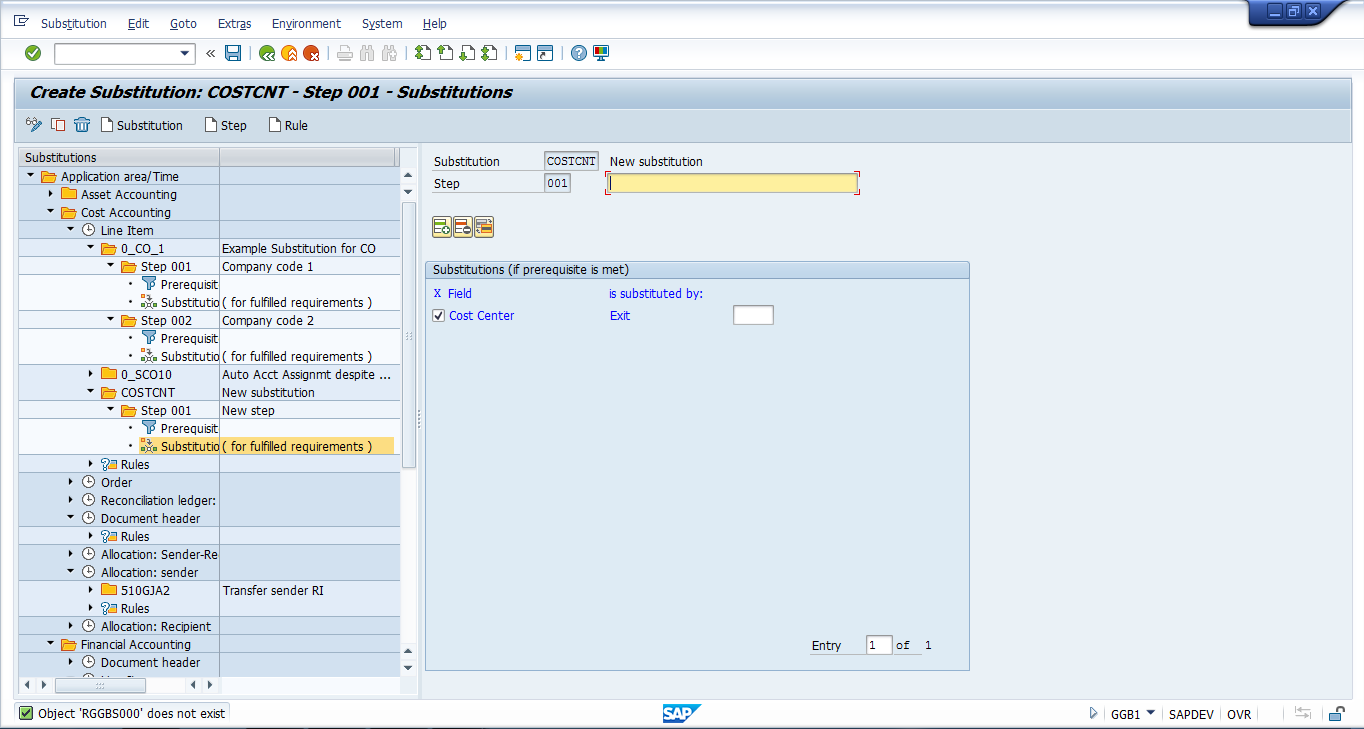1364x729 pixels.
Task: Open the GGB1 transaction dropdown in status bar
Action: tap(1150, 713)
